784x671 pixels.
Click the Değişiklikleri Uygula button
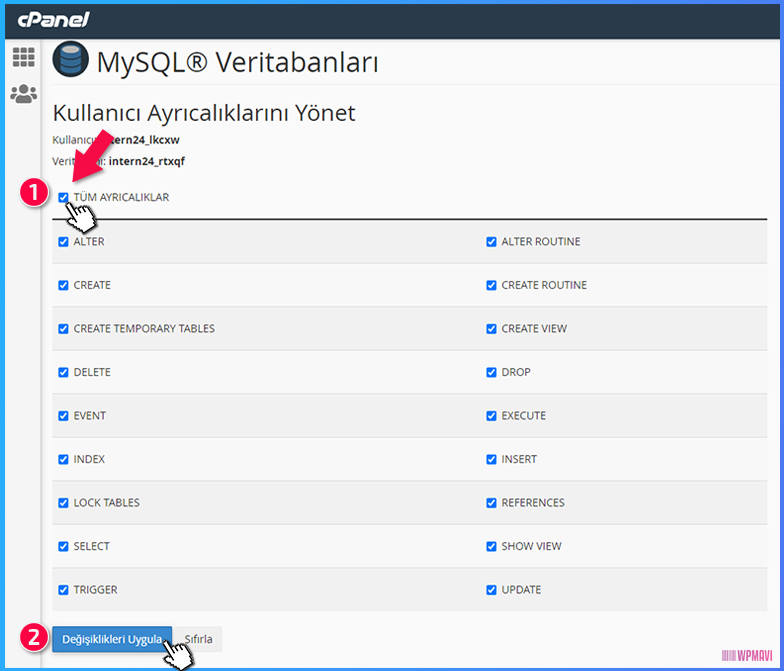pyautogui.click(x=112, y=639)
